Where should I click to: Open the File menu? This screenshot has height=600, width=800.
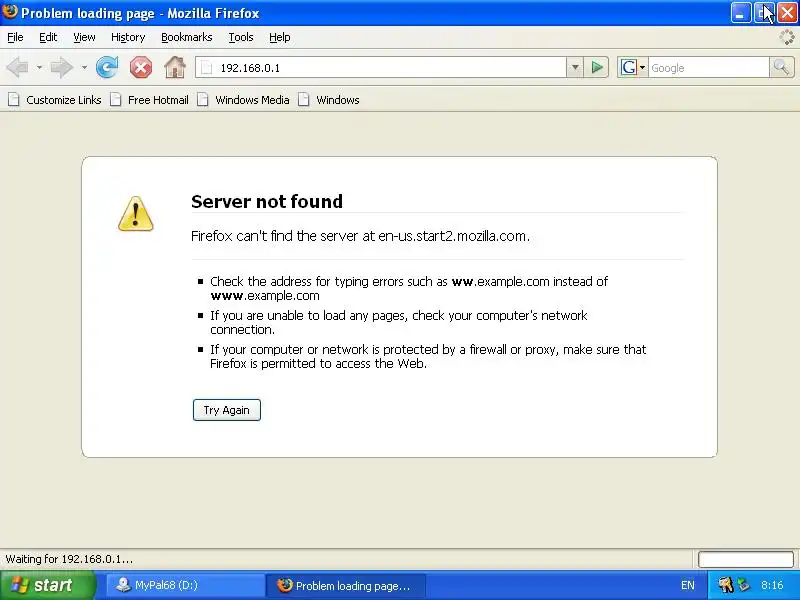coord(15,37)
